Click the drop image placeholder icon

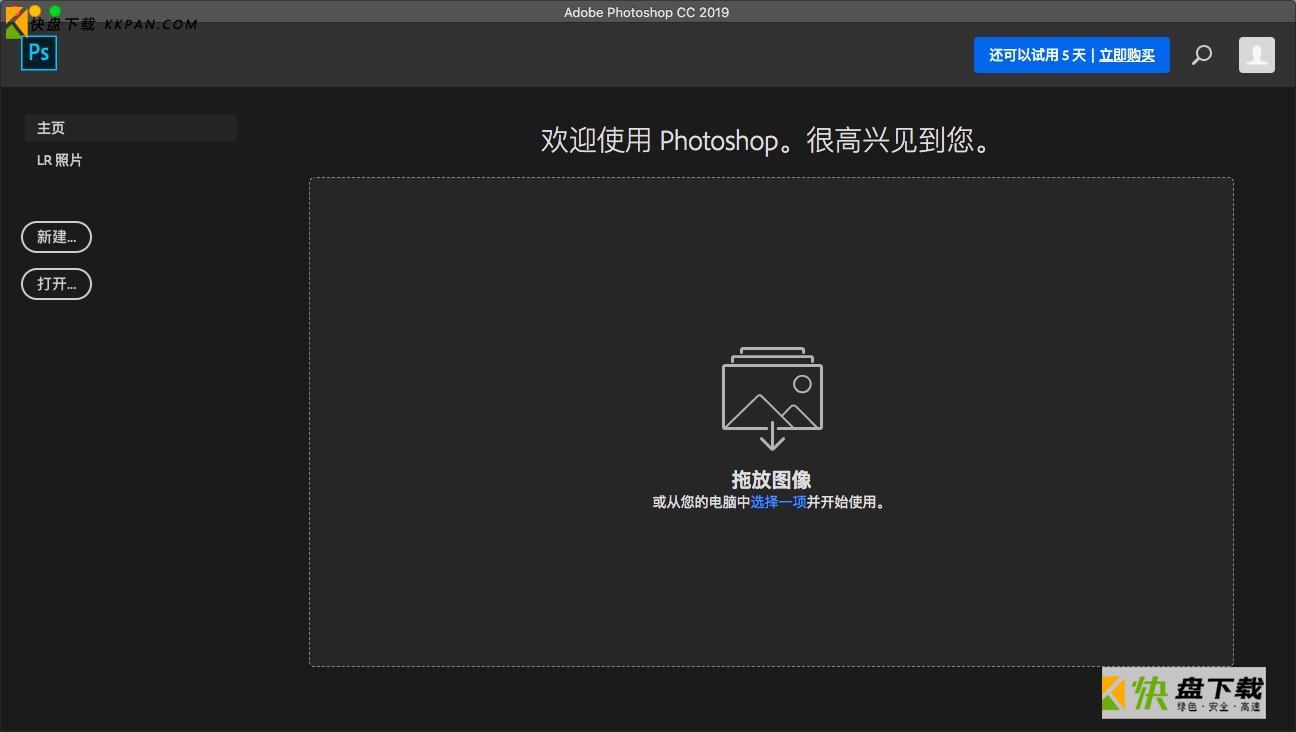tap(772, 398)
